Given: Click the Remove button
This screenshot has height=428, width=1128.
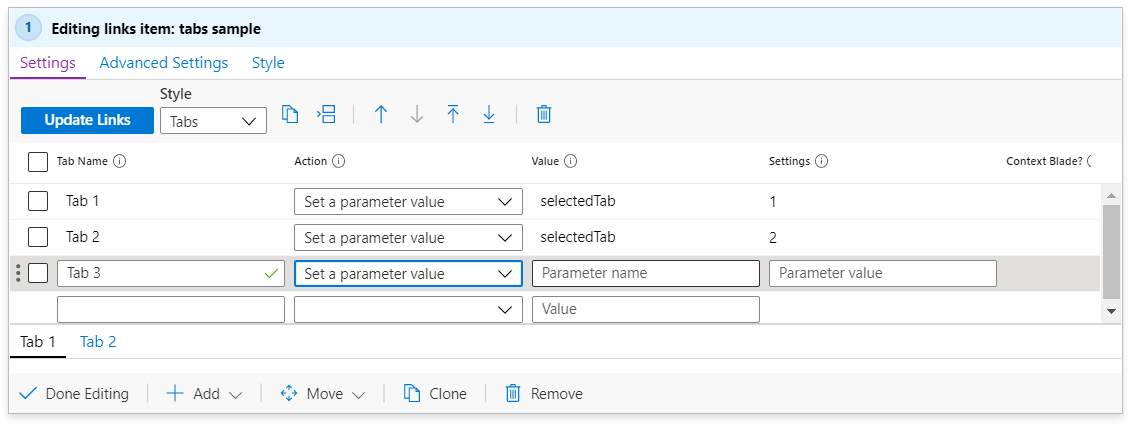Looking at the screenshot, I should click(544, 393).
